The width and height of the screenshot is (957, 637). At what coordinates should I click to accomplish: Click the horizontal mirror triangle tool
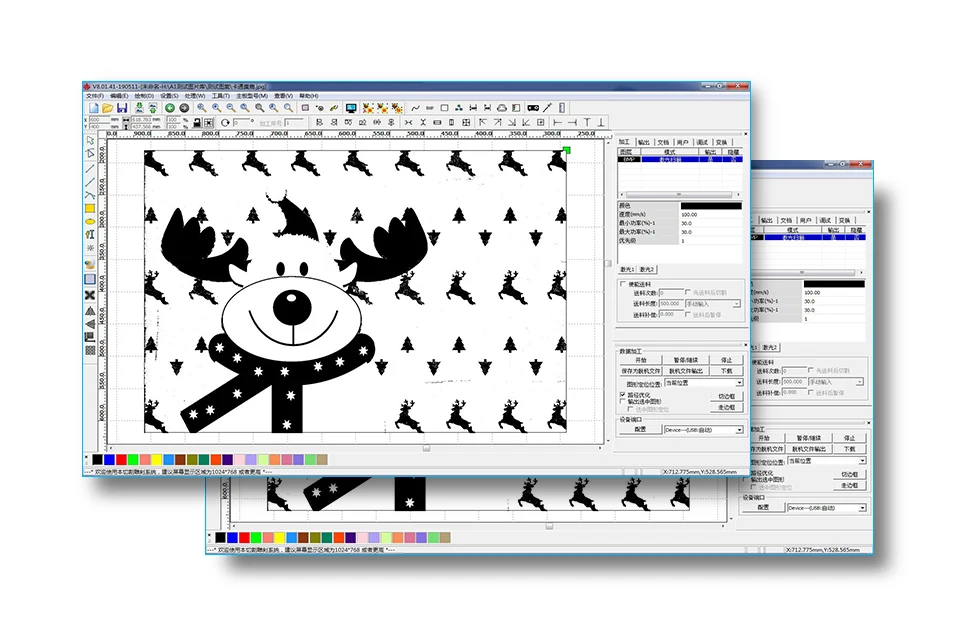[90, 311]
